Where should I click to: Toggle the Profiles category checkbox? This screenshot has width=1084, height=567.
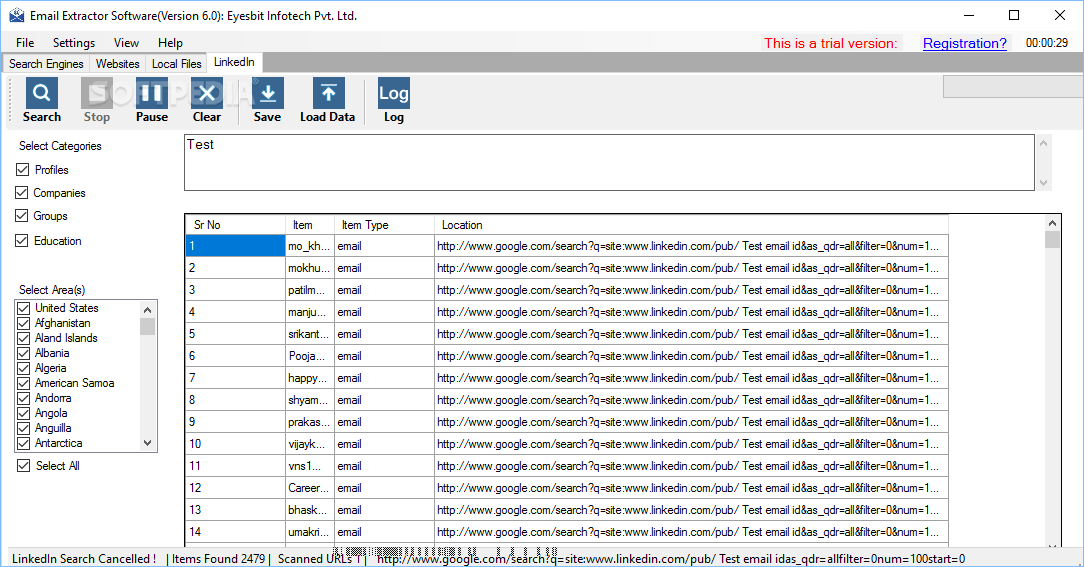23,169
